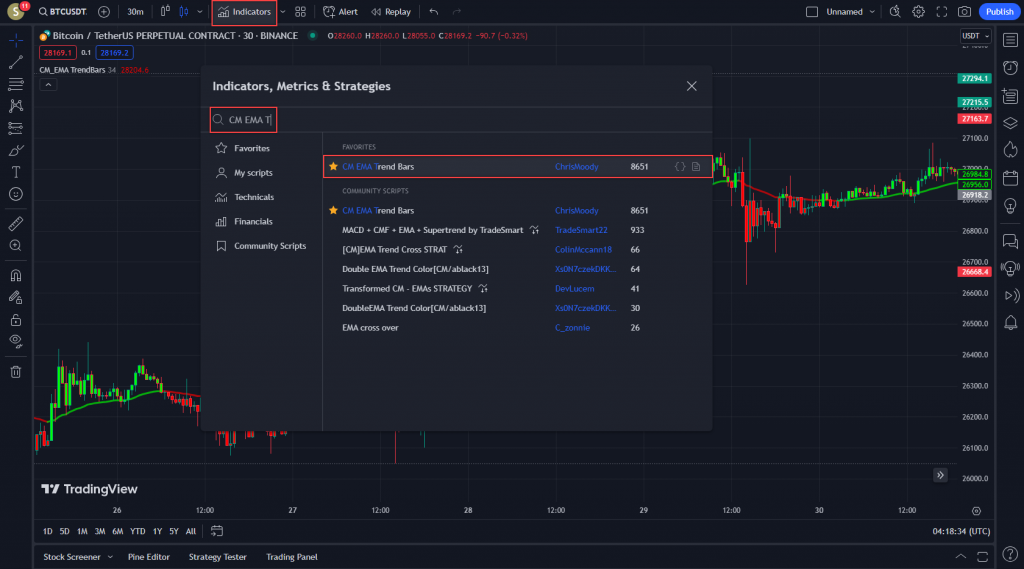
Task: Open chart settings gear icon
Action: [x=918, y=12]
